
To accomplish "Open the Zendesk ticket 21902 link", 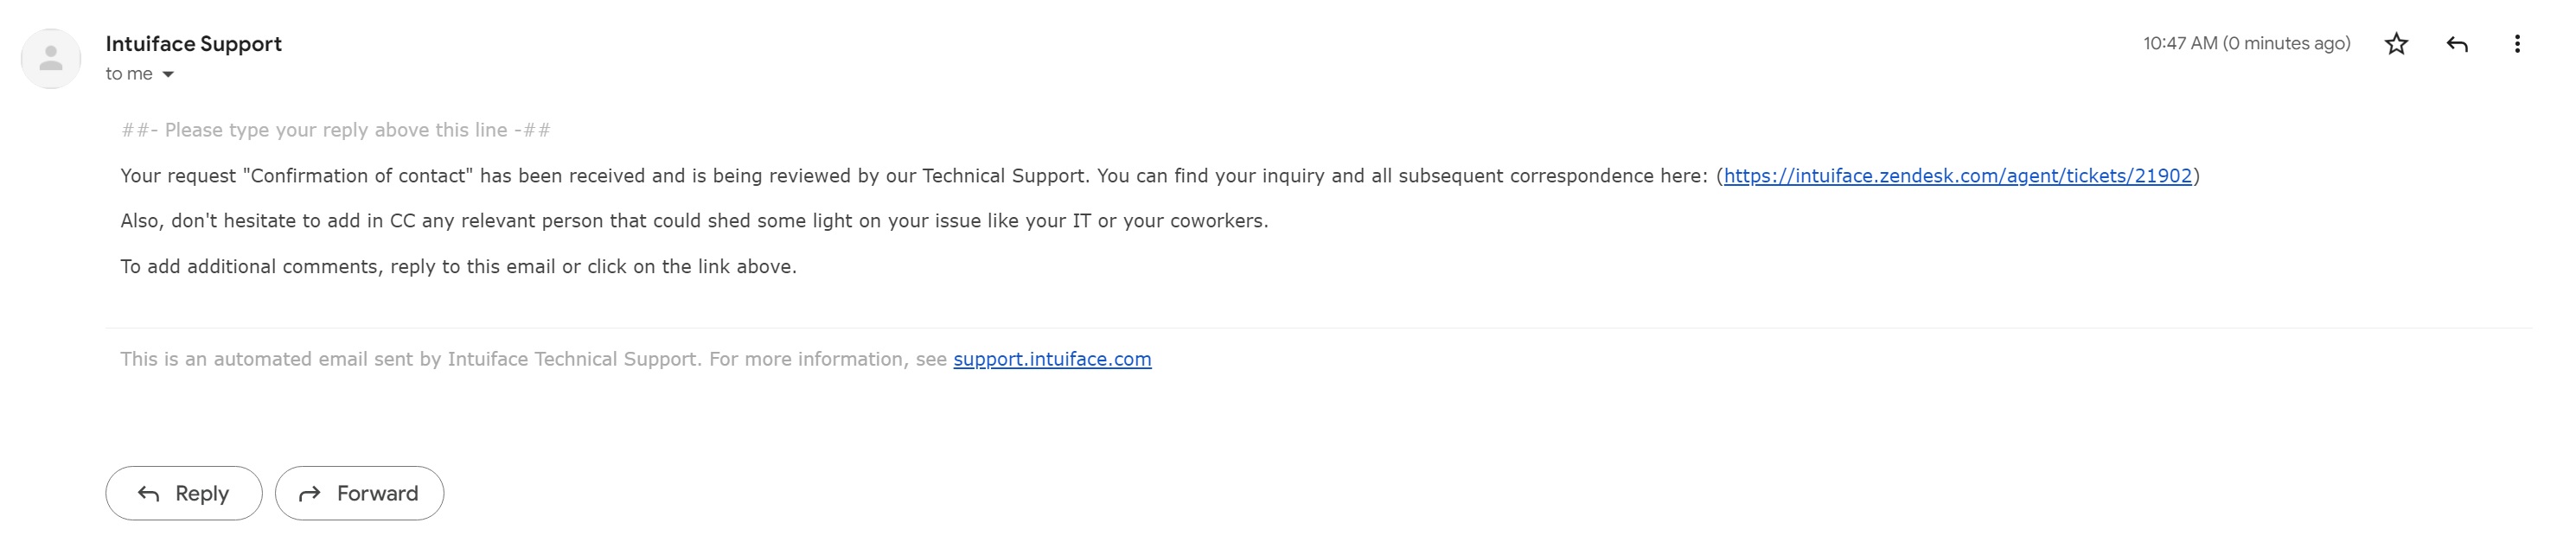I will click(1958, 176).
